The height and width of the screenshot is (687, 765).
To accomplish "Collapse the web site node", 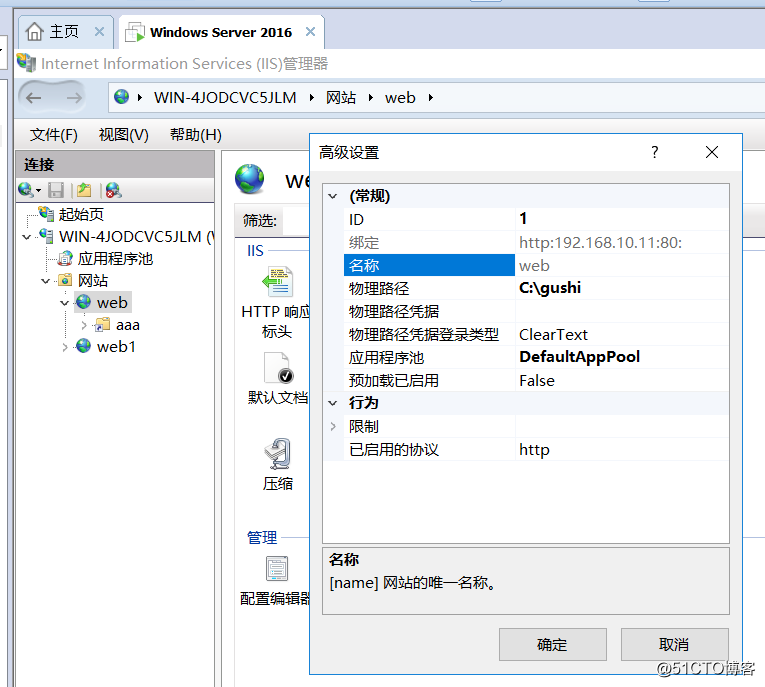I will 64,303.
